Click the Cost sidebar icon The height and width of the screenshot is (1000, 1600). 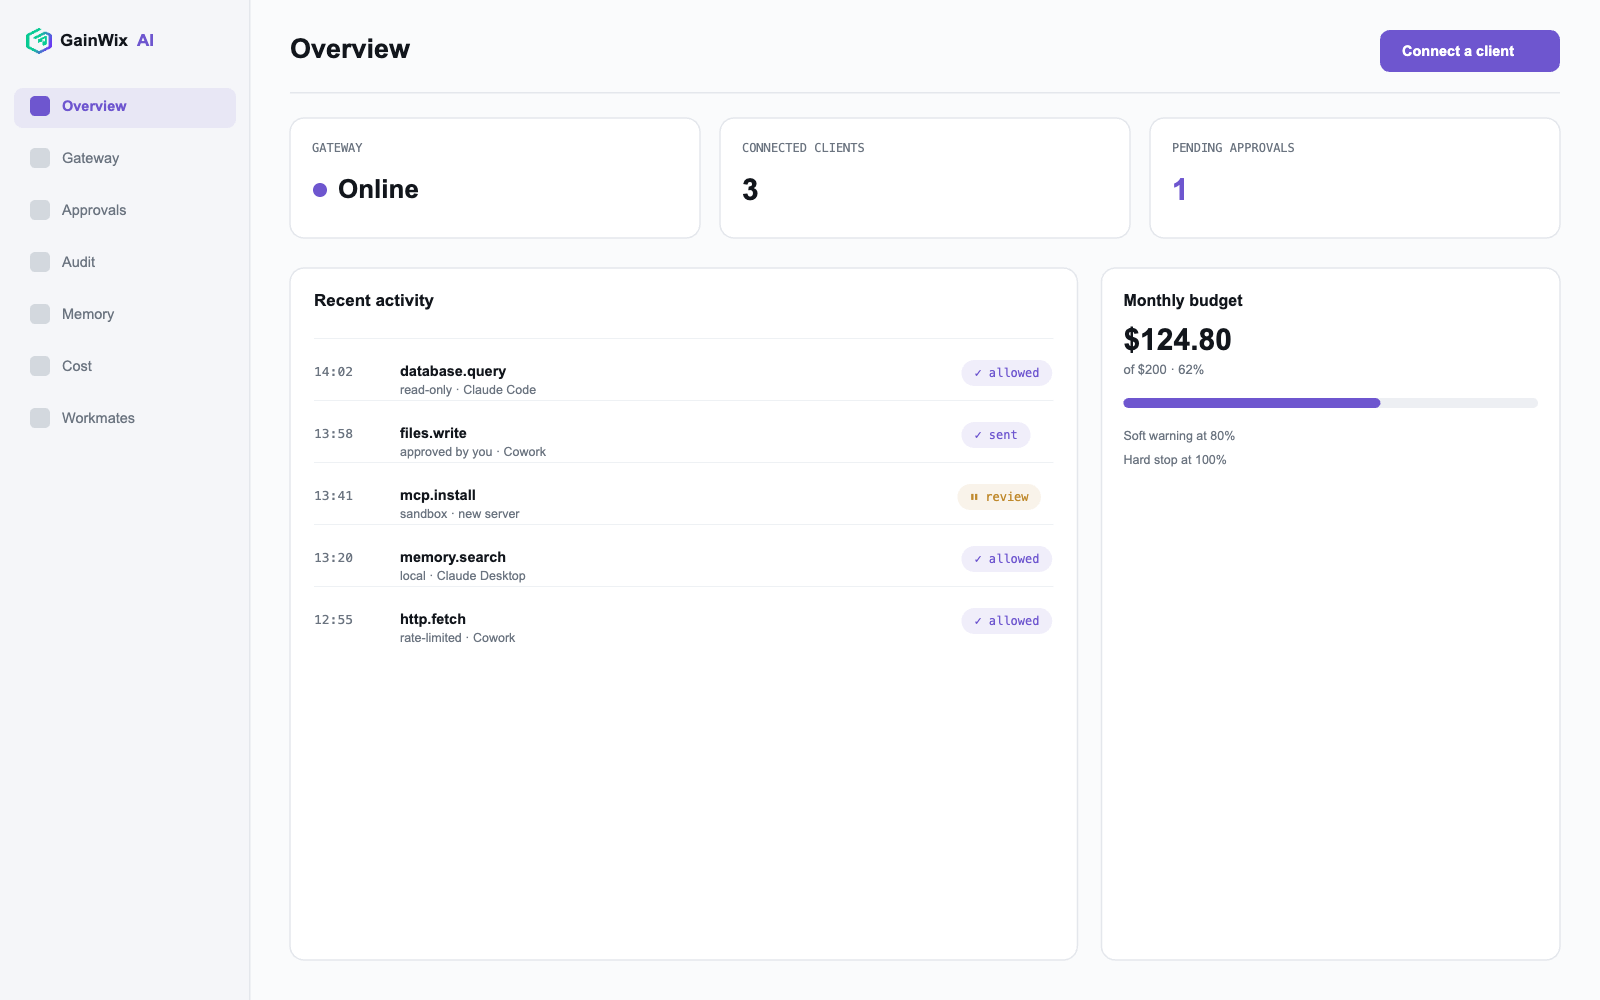[x=40, y=366]
